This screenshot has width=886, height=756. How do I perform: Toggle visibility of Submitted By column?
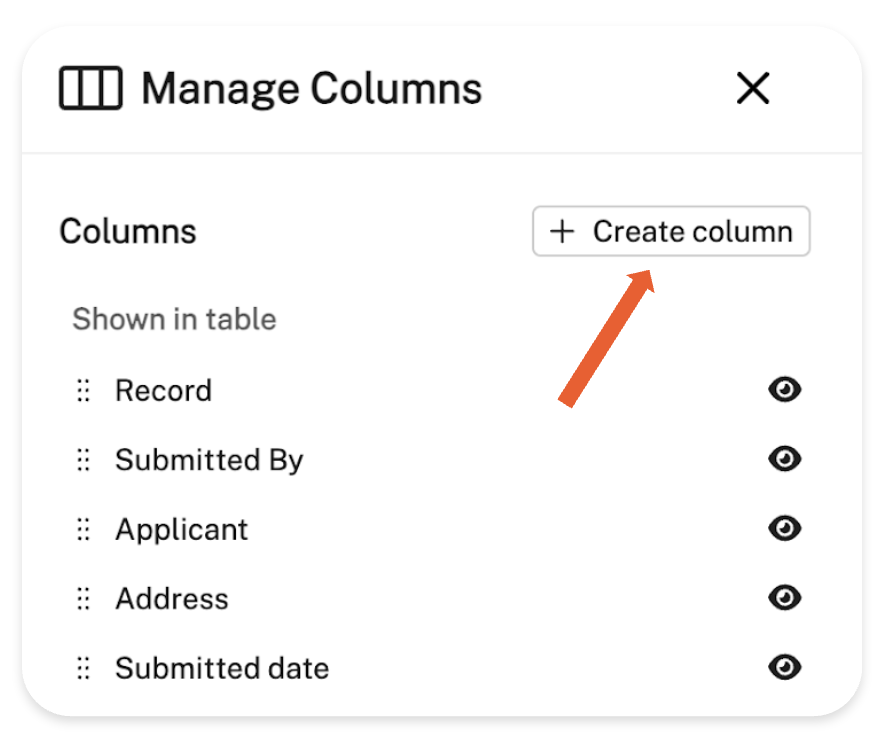tap(785, 459)
